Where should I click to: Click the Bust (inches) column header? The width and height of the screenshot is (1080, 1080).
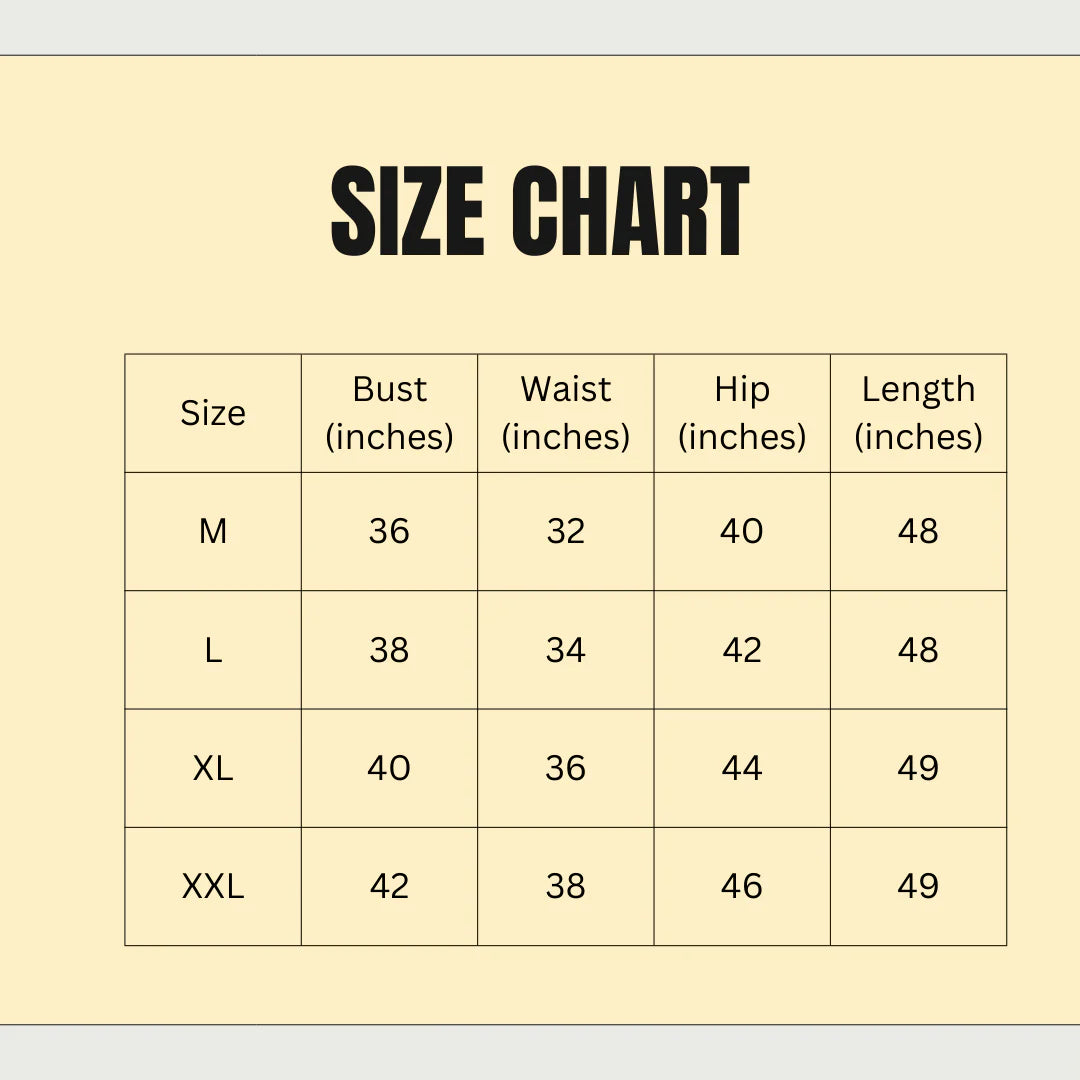click(x=389, y=413)
